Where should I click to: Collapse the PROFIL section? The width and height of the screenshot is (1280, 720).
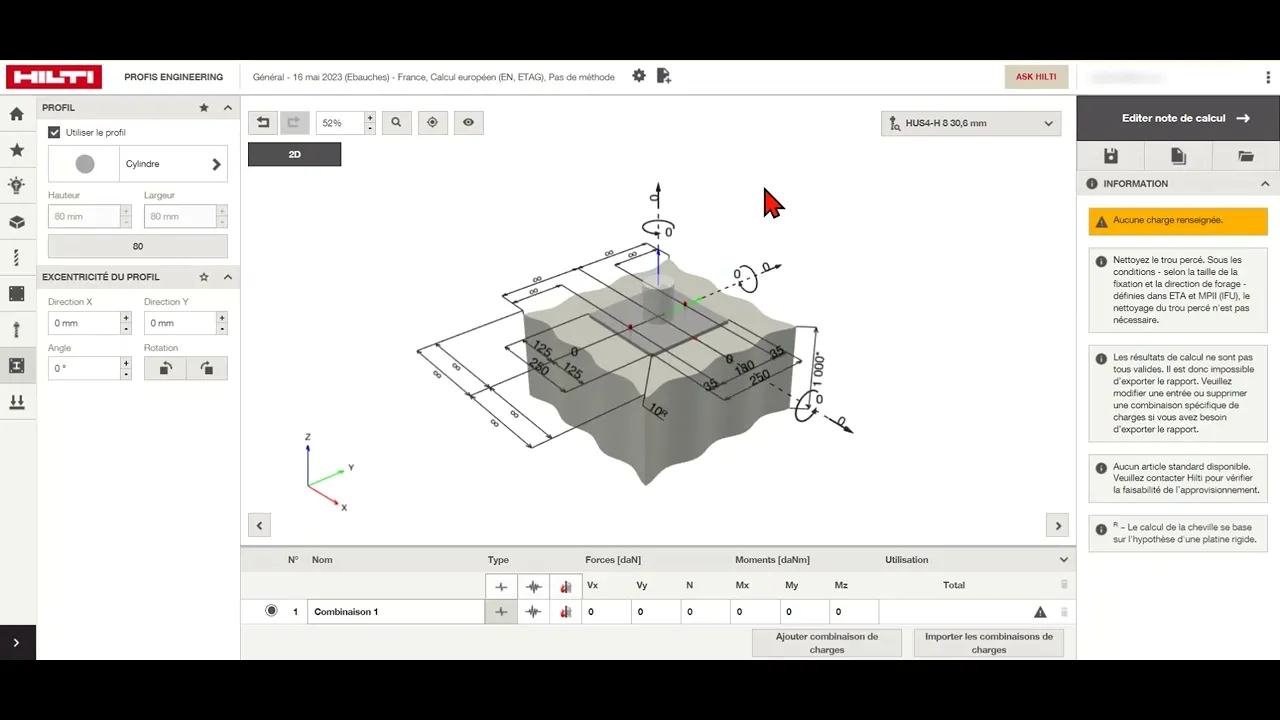pos(228,108)
